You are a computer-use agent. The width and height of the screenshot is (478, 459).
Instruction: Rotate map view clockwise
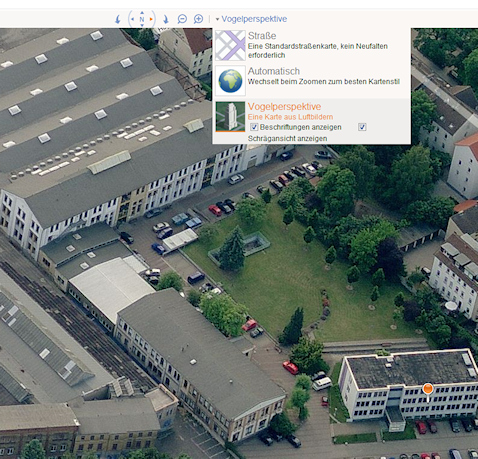pos(166,19)
